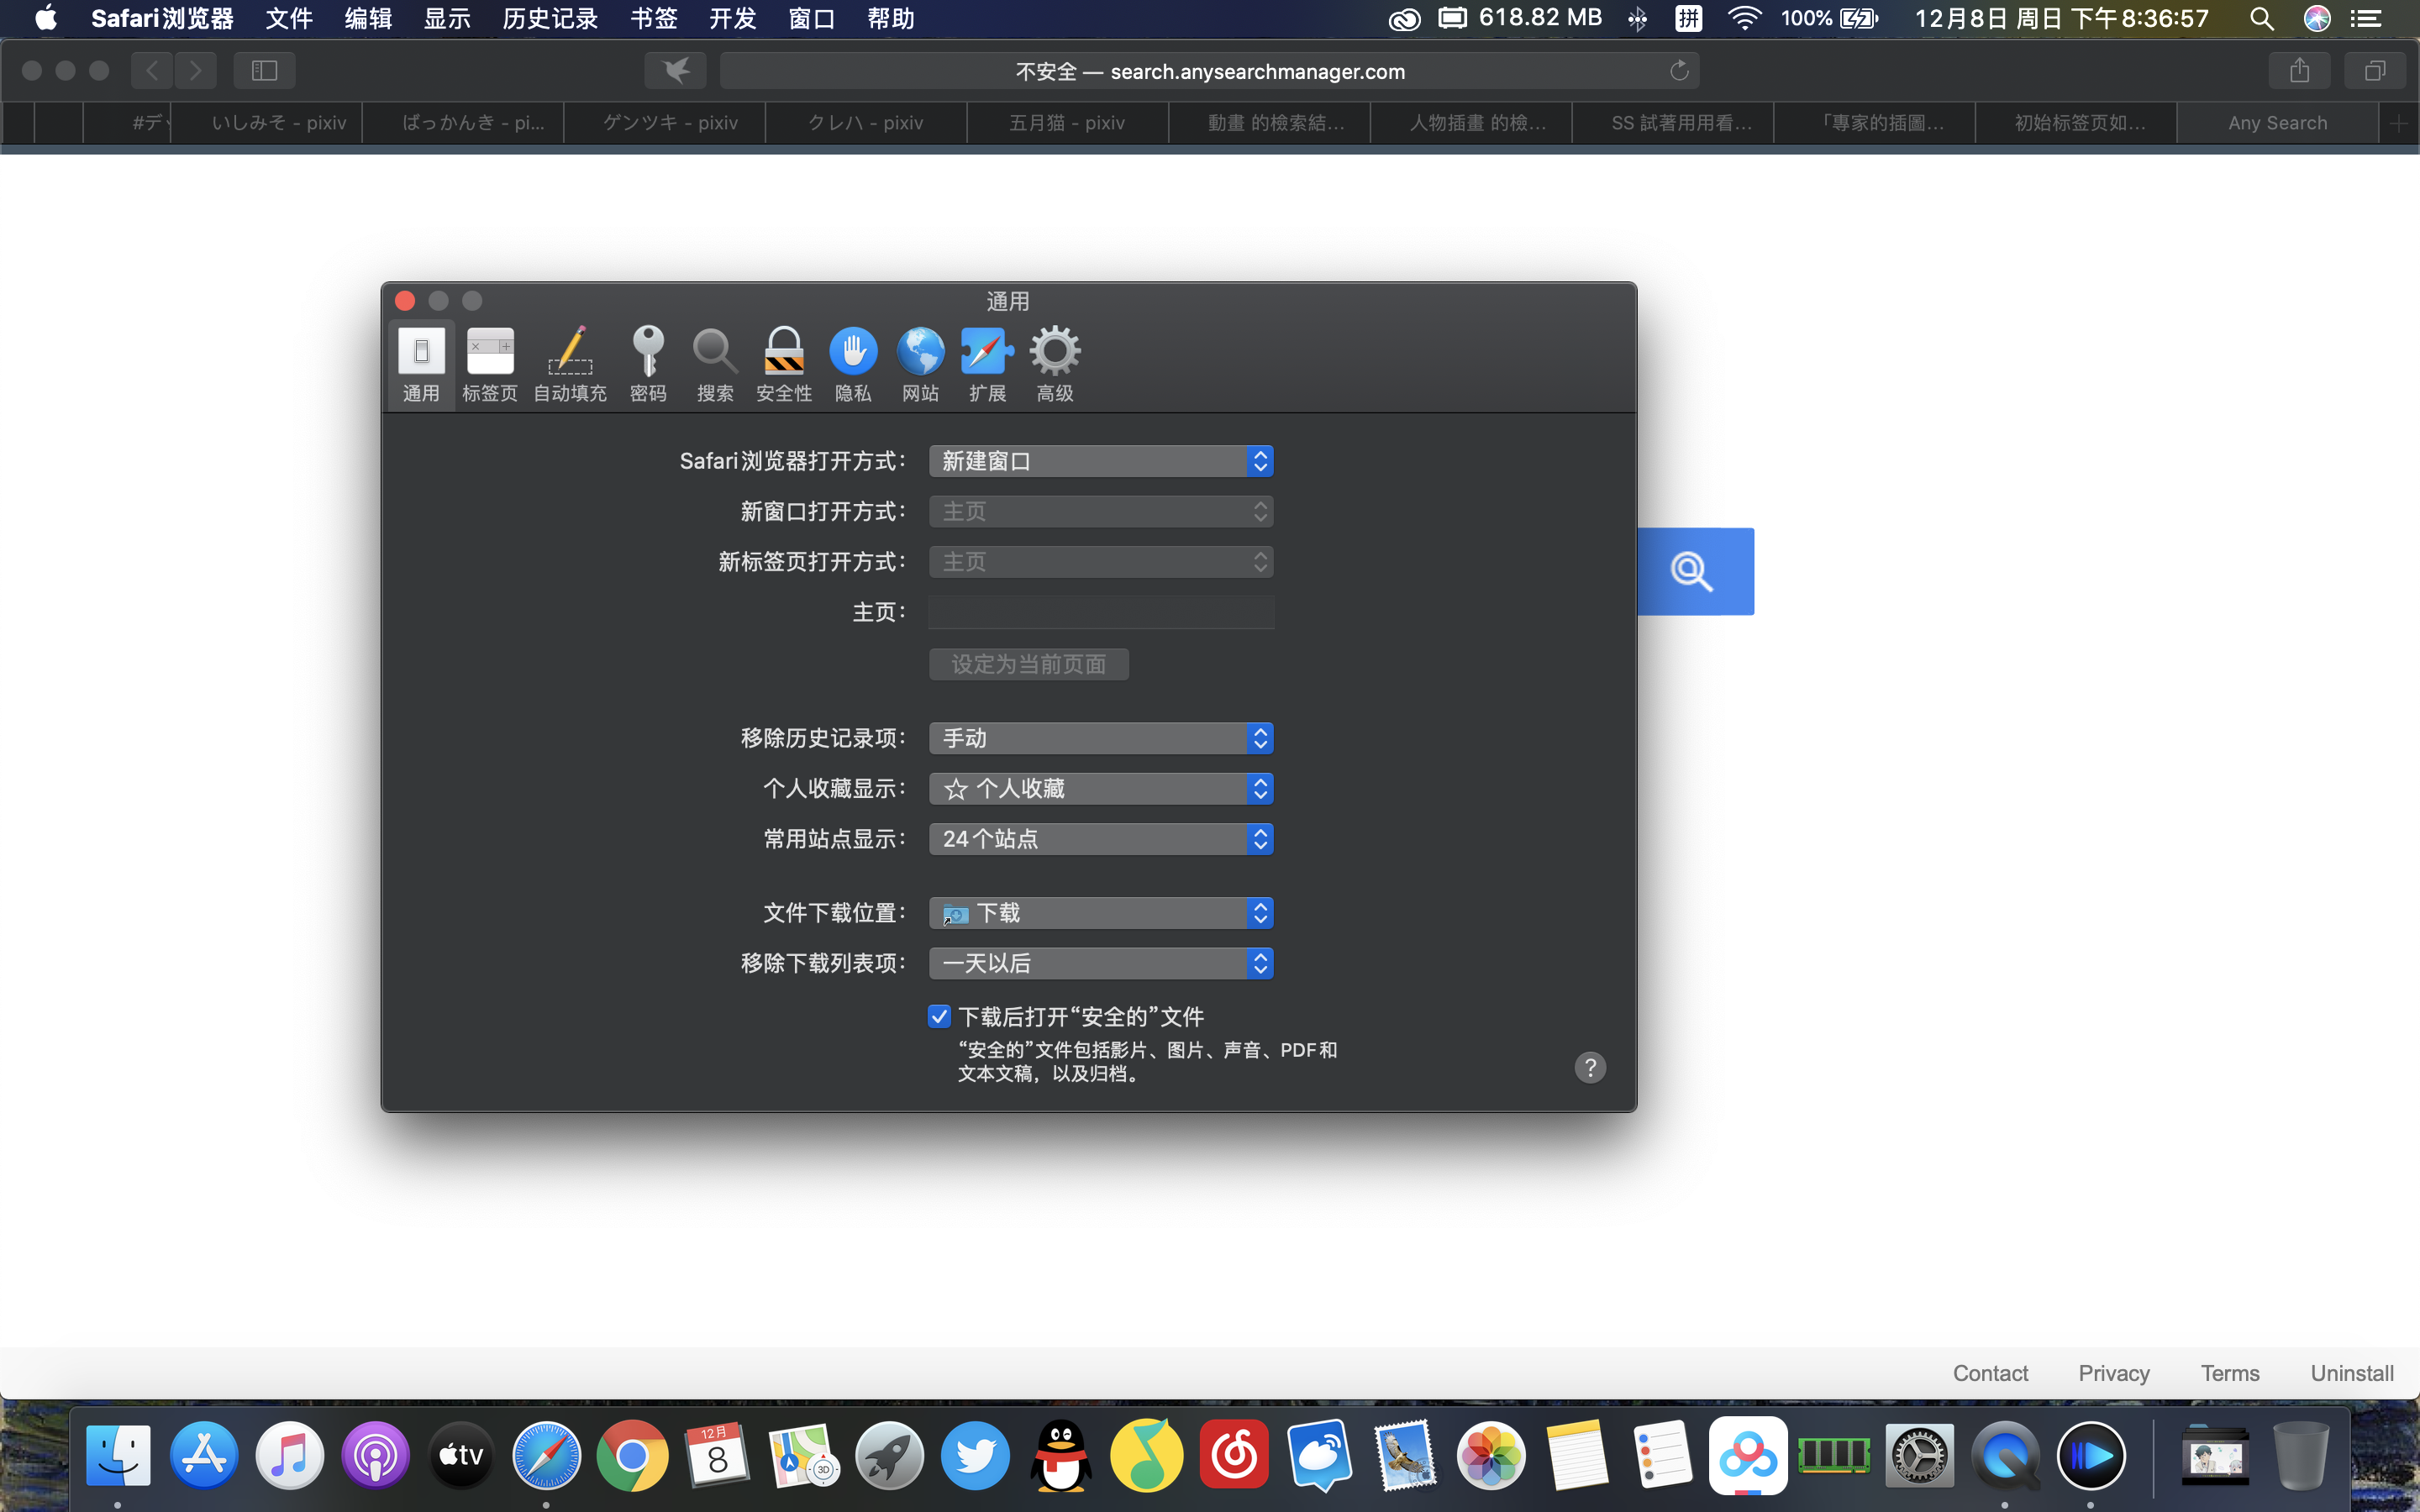This screenshot has height=1512, width=2420.
Task: Open the 移除历史记录项 dropdown
Action: click(1100, 738)
